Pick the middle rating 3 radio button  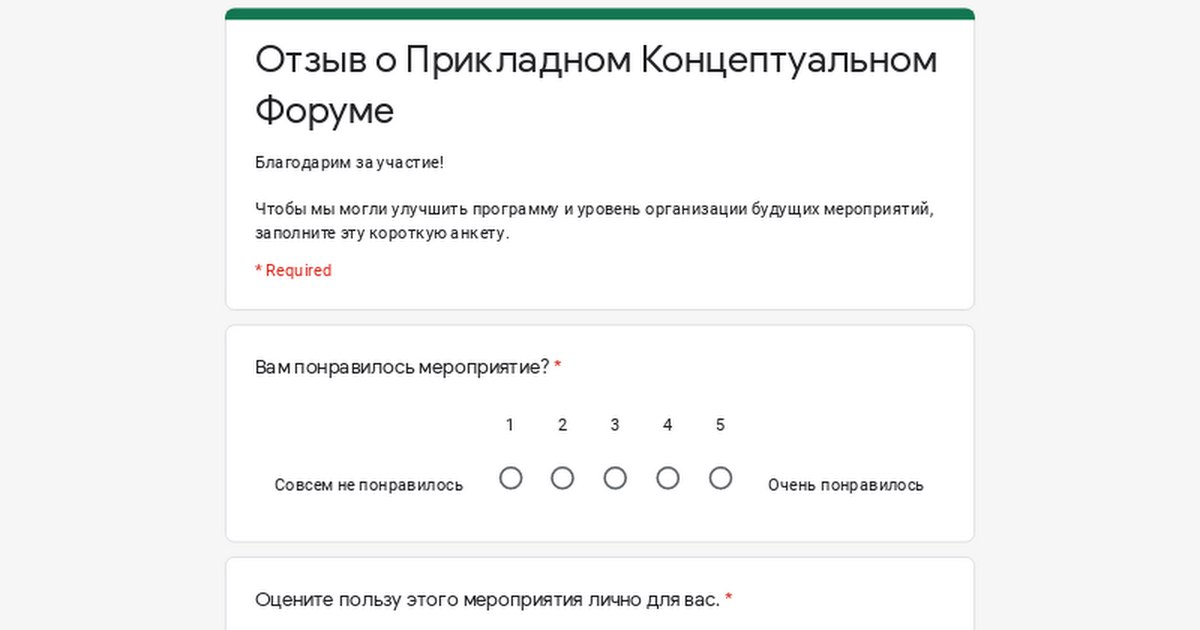click(x=615, y=478)
